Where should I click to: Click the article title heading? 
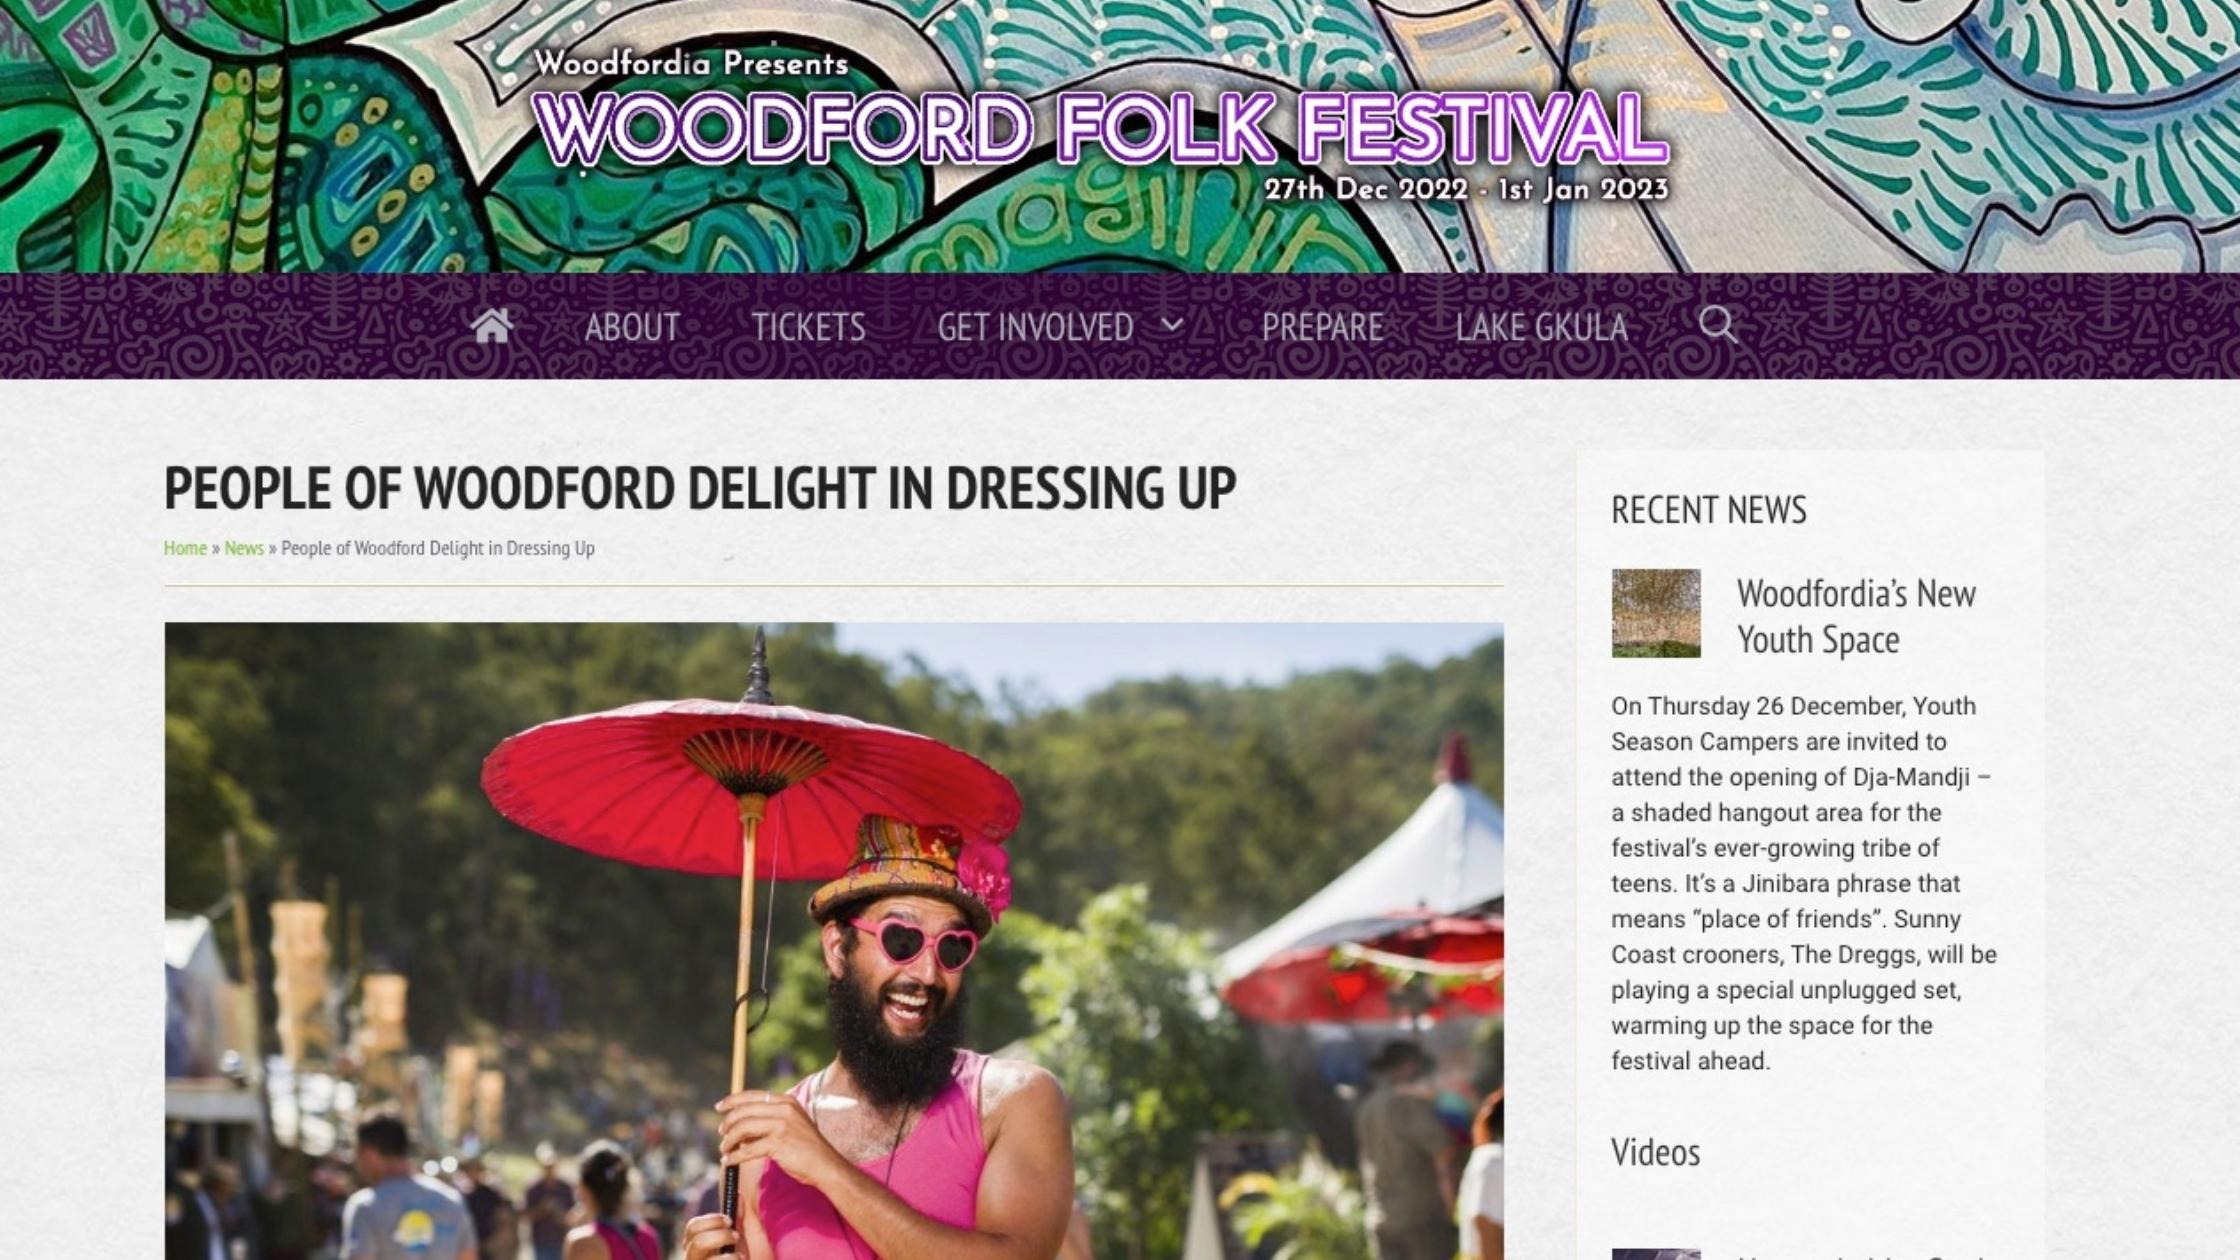pos(700,488)
